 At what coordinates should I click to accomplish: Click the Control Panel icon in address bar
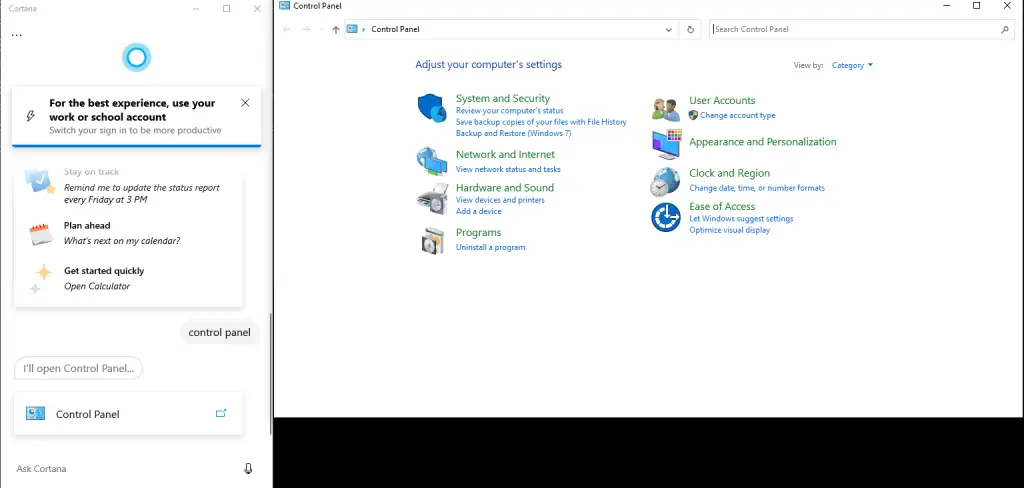[353, 29]
